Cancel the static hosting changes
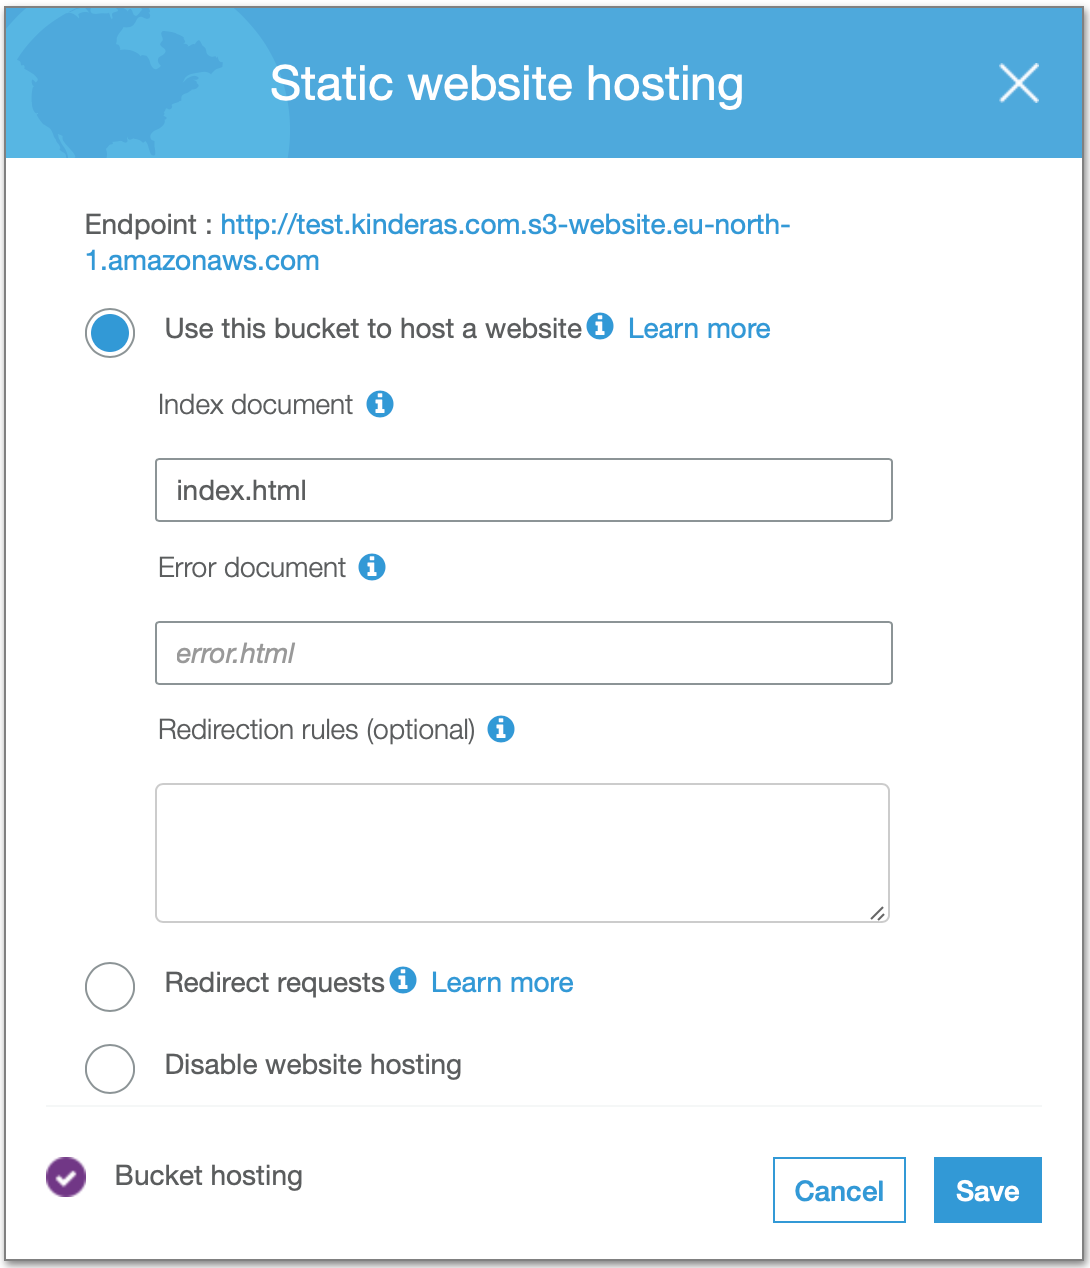Screen dimensions: 1090x1268 point(839,1190)
